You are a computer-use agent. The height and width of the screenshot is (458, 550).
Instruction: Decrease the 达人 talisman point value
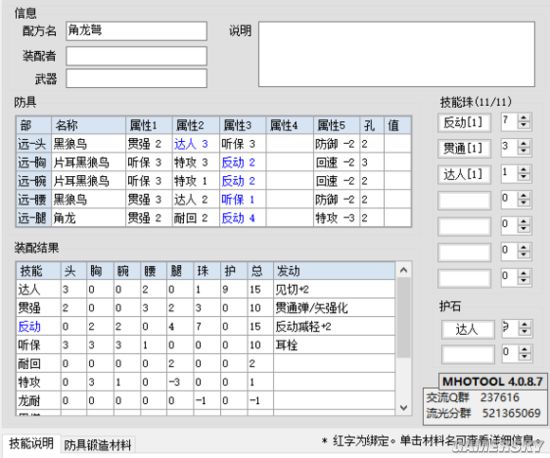click(x=525, y=333)
